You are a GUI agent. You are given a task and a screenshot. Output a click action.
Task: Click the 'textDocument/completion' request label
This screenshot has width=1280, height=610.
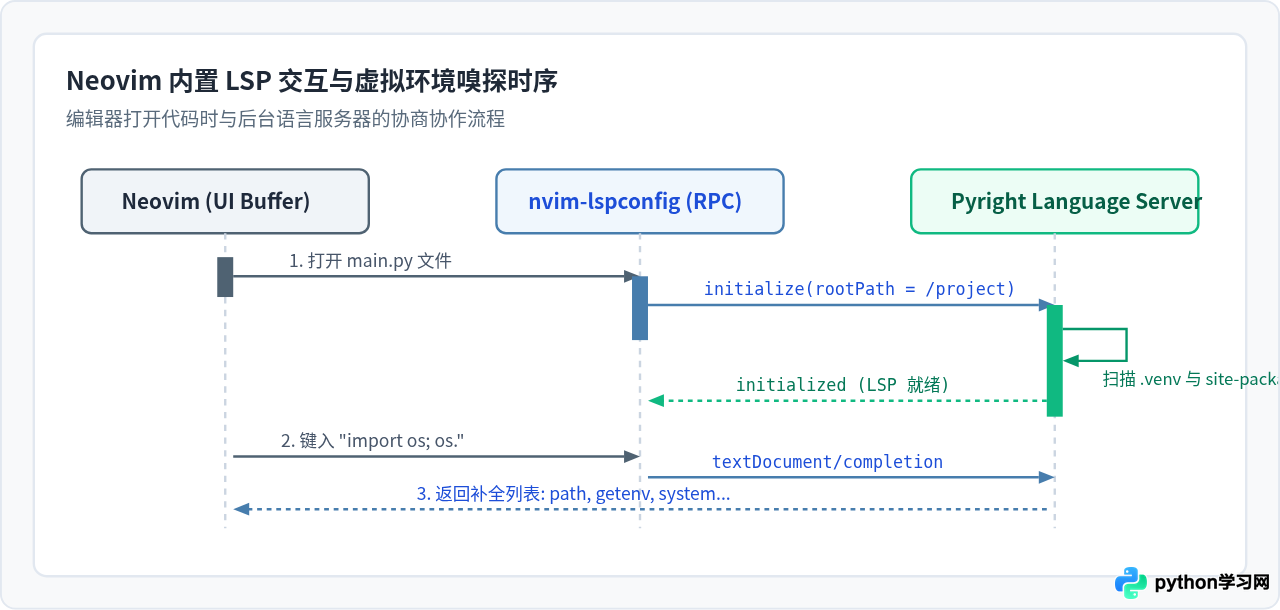pos(828,462)
